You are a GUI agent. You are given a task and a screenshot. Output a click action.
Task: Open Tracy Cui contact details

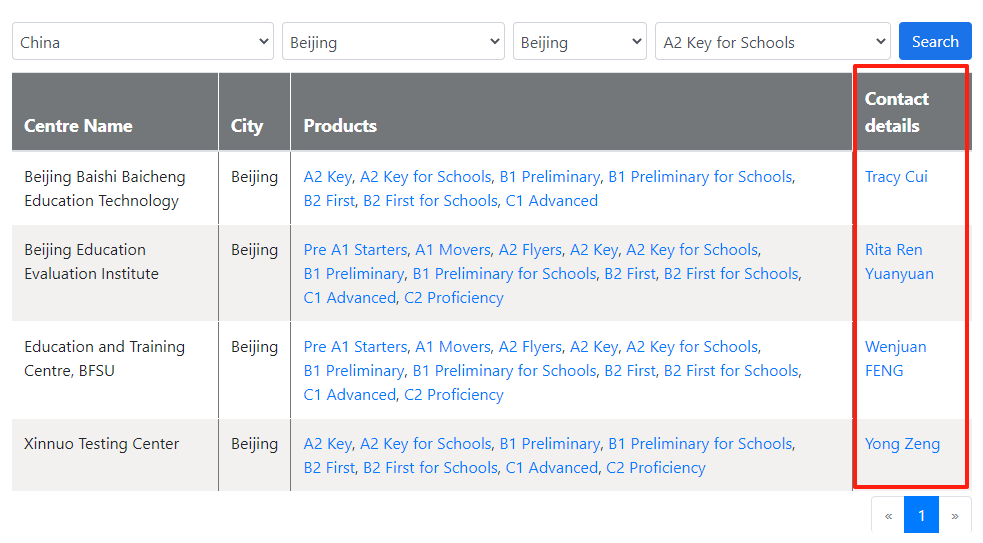click(x=896, y=177)
